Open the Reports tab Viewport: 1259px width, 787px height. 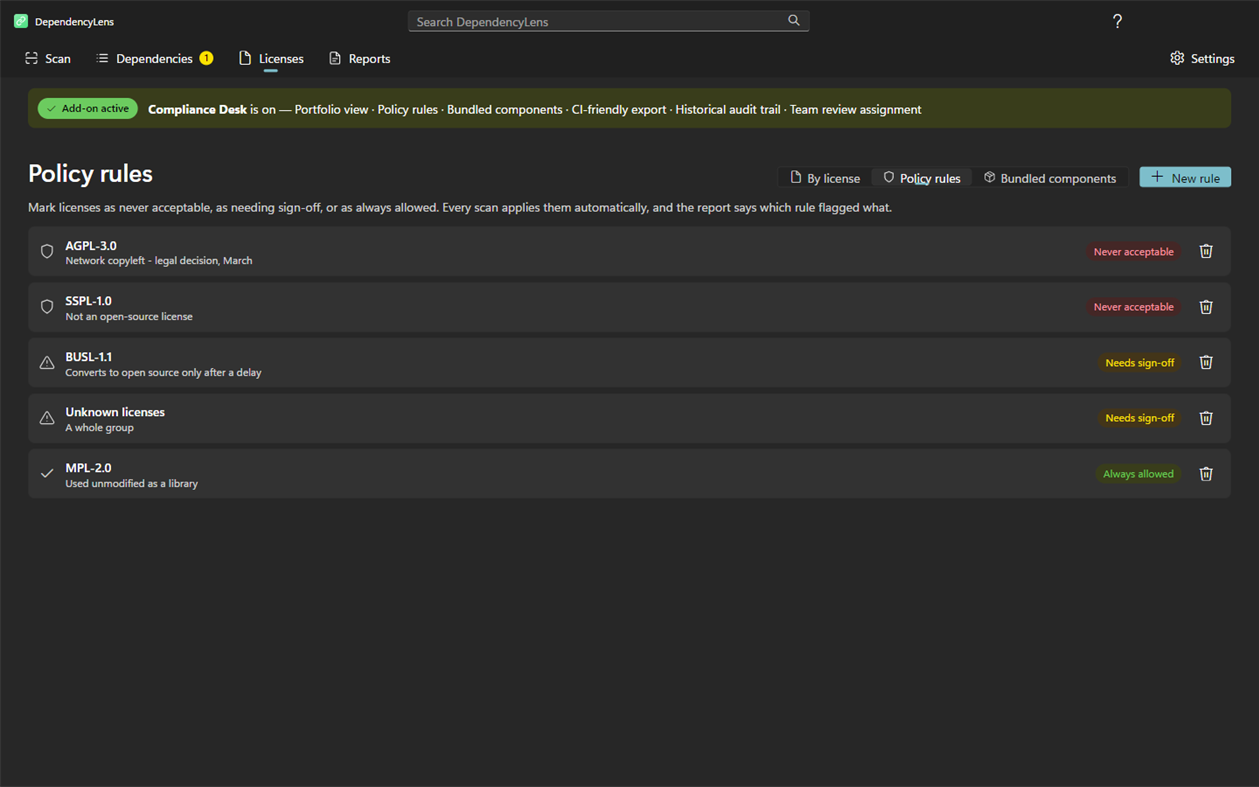point(360,58)
